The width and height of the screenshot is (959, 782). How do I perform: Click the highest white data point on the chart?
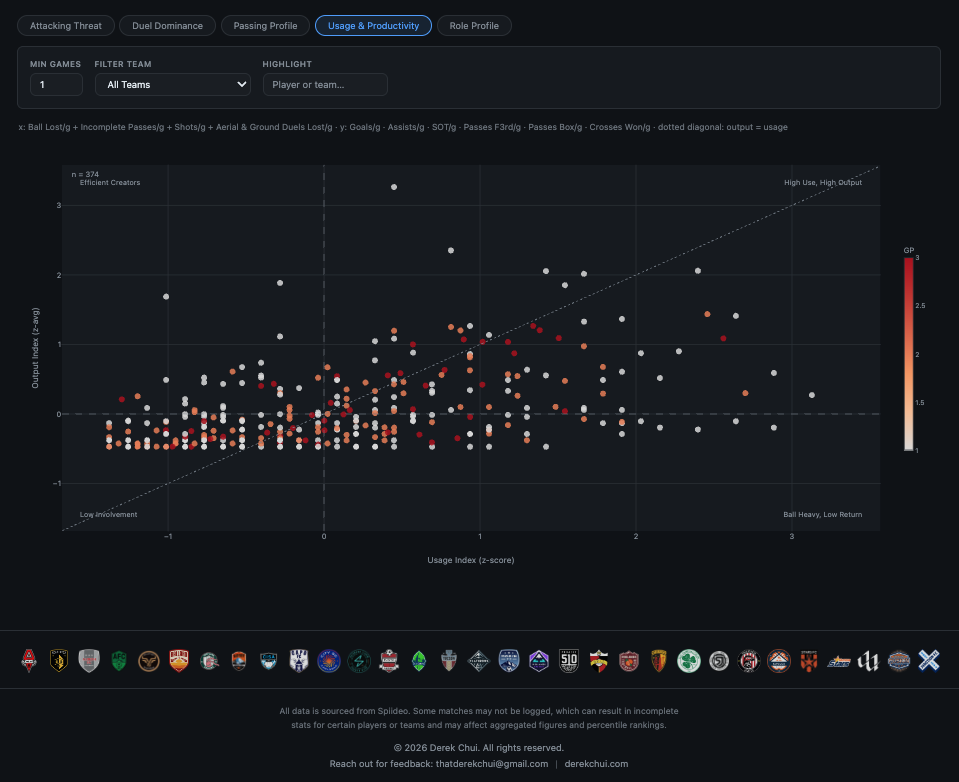[x=394, y=187]
